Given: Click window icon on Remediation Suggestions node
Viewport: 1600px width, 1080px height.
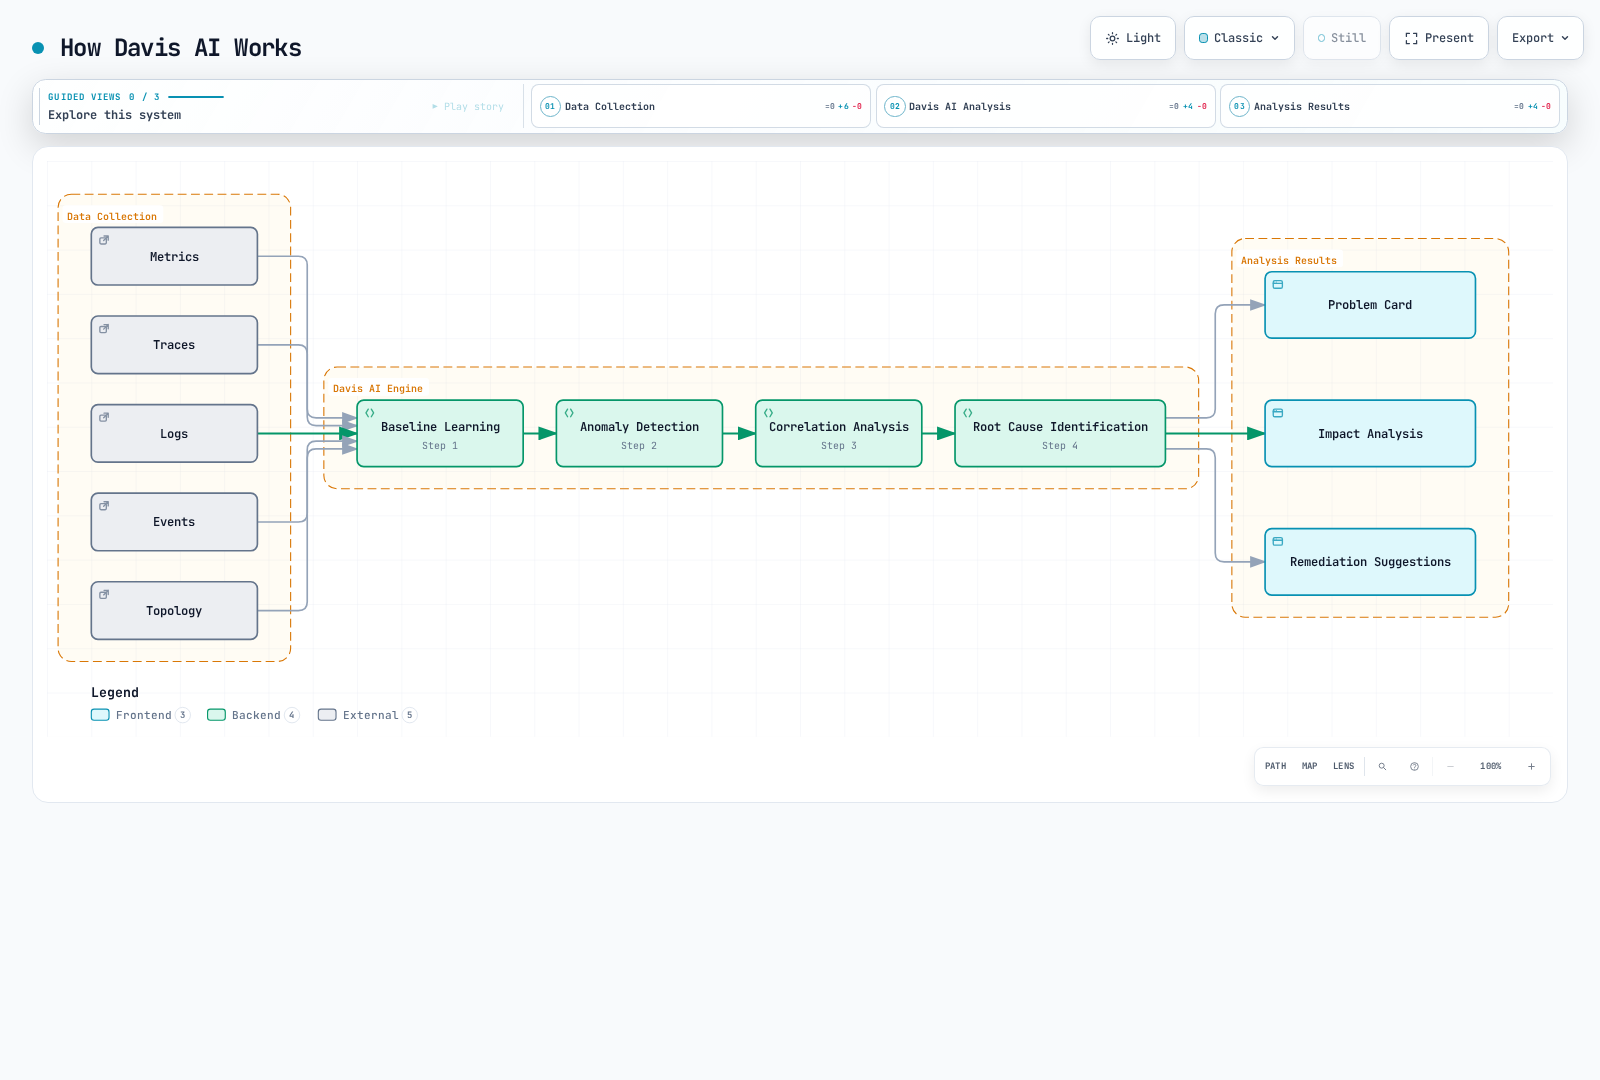Looking at the screenshot, I should 1278,541.
